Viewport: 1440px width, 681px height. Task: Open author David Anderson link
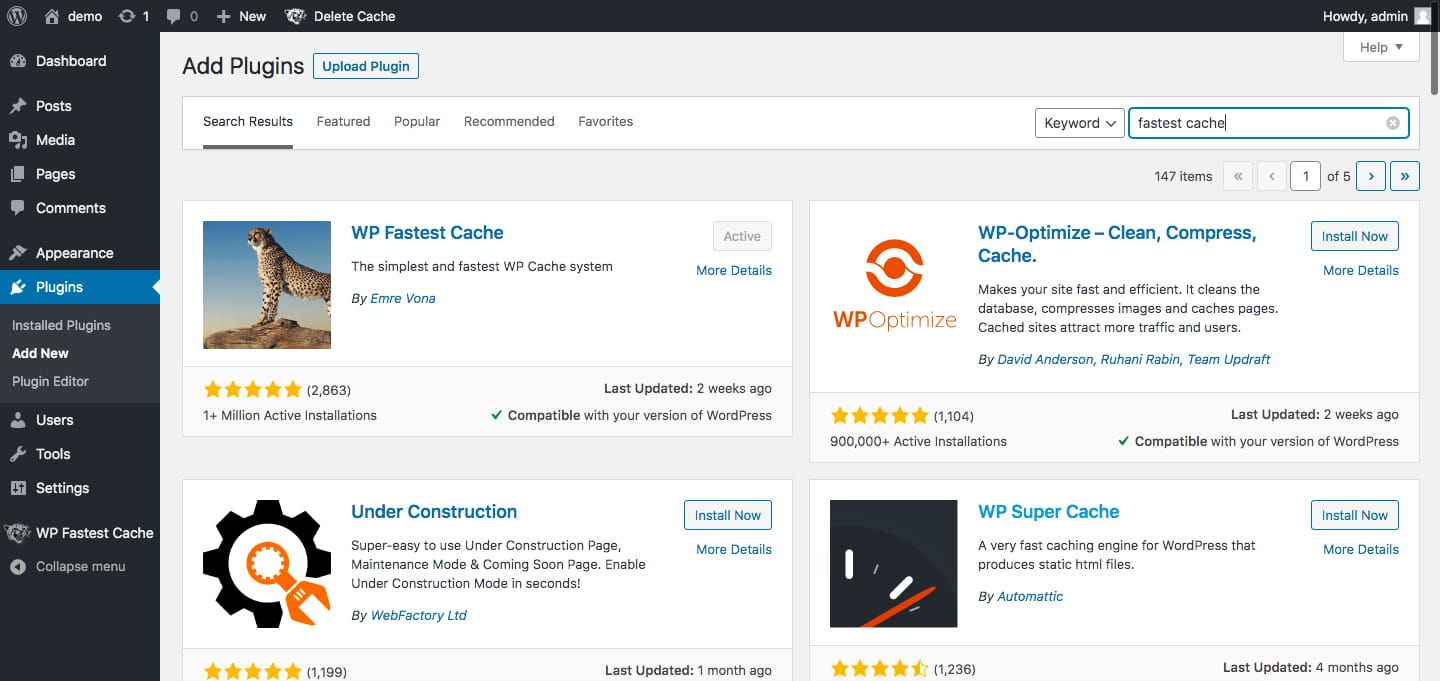tap(1045, 359)
